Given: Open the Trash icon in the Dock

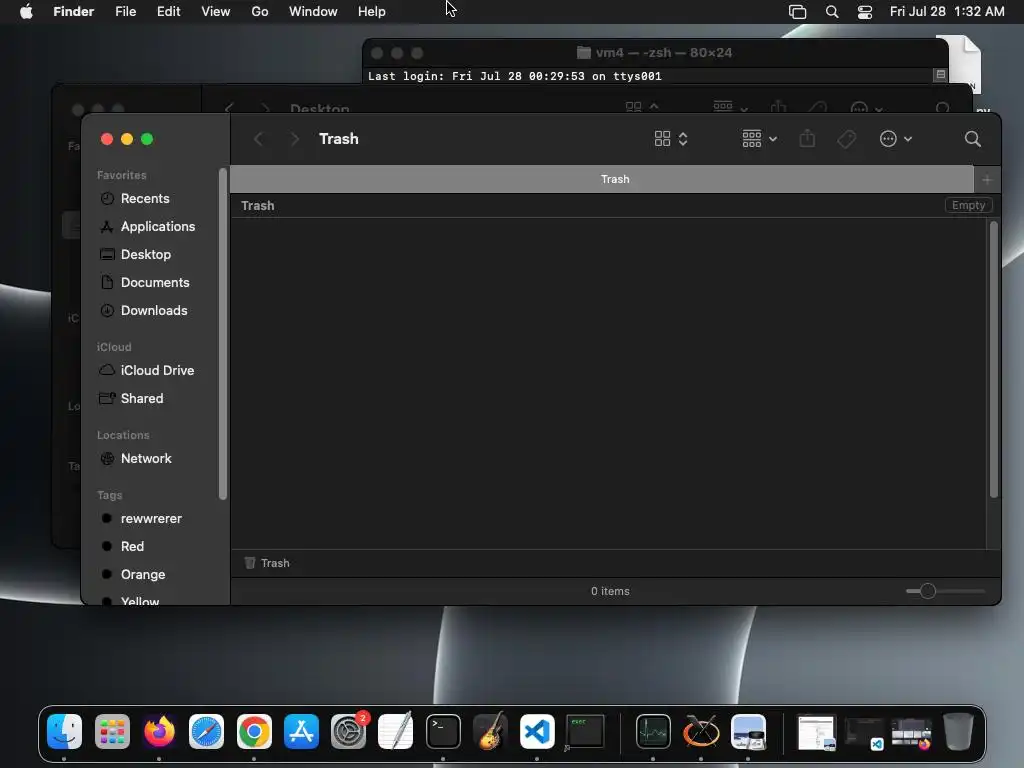Looking at the screenshot, I should click(958, 731).
